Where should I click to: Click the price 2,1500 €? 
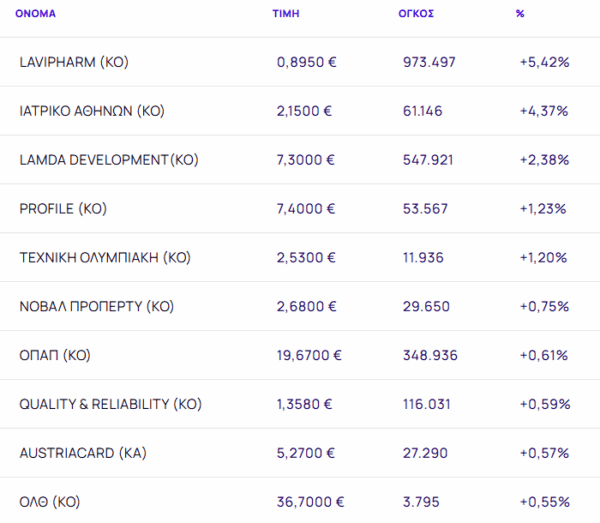click(x=304, y=111)
